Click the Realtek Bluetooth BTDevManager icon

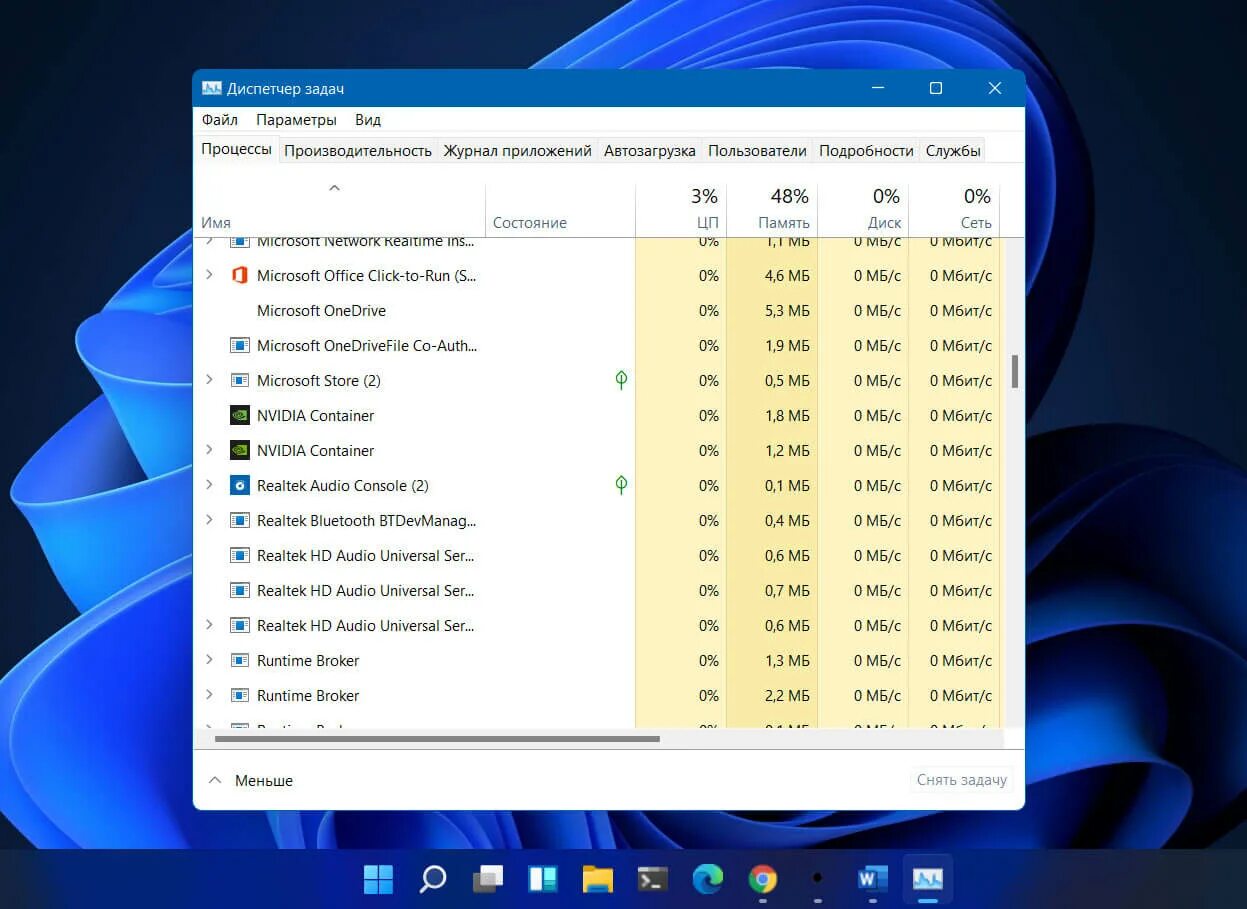(239, 520)
